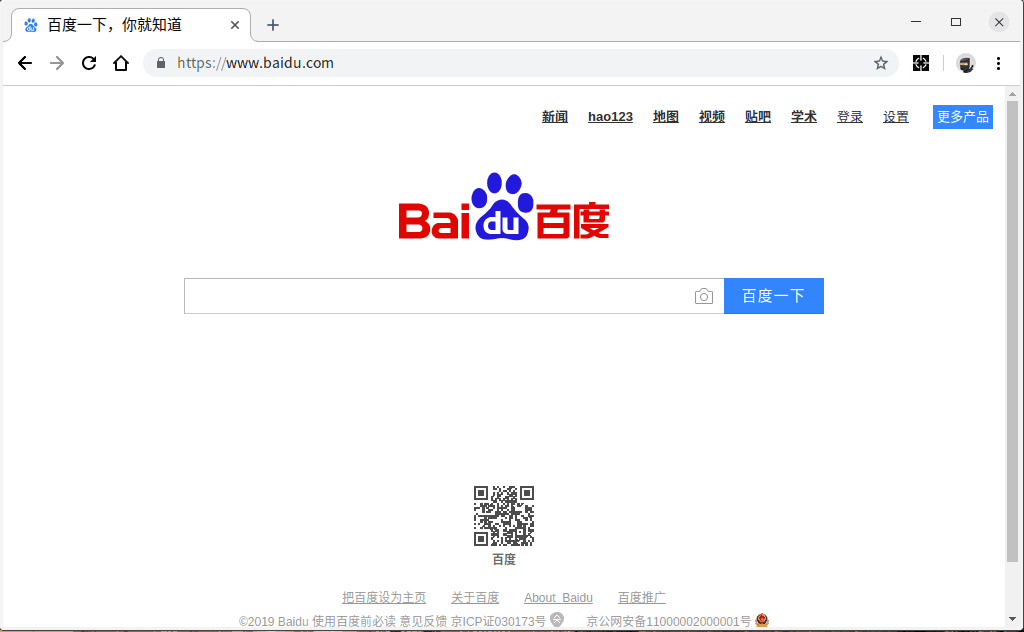Click the ICP certification badge icon
The image size is (1024, 632).
(556, 619)
